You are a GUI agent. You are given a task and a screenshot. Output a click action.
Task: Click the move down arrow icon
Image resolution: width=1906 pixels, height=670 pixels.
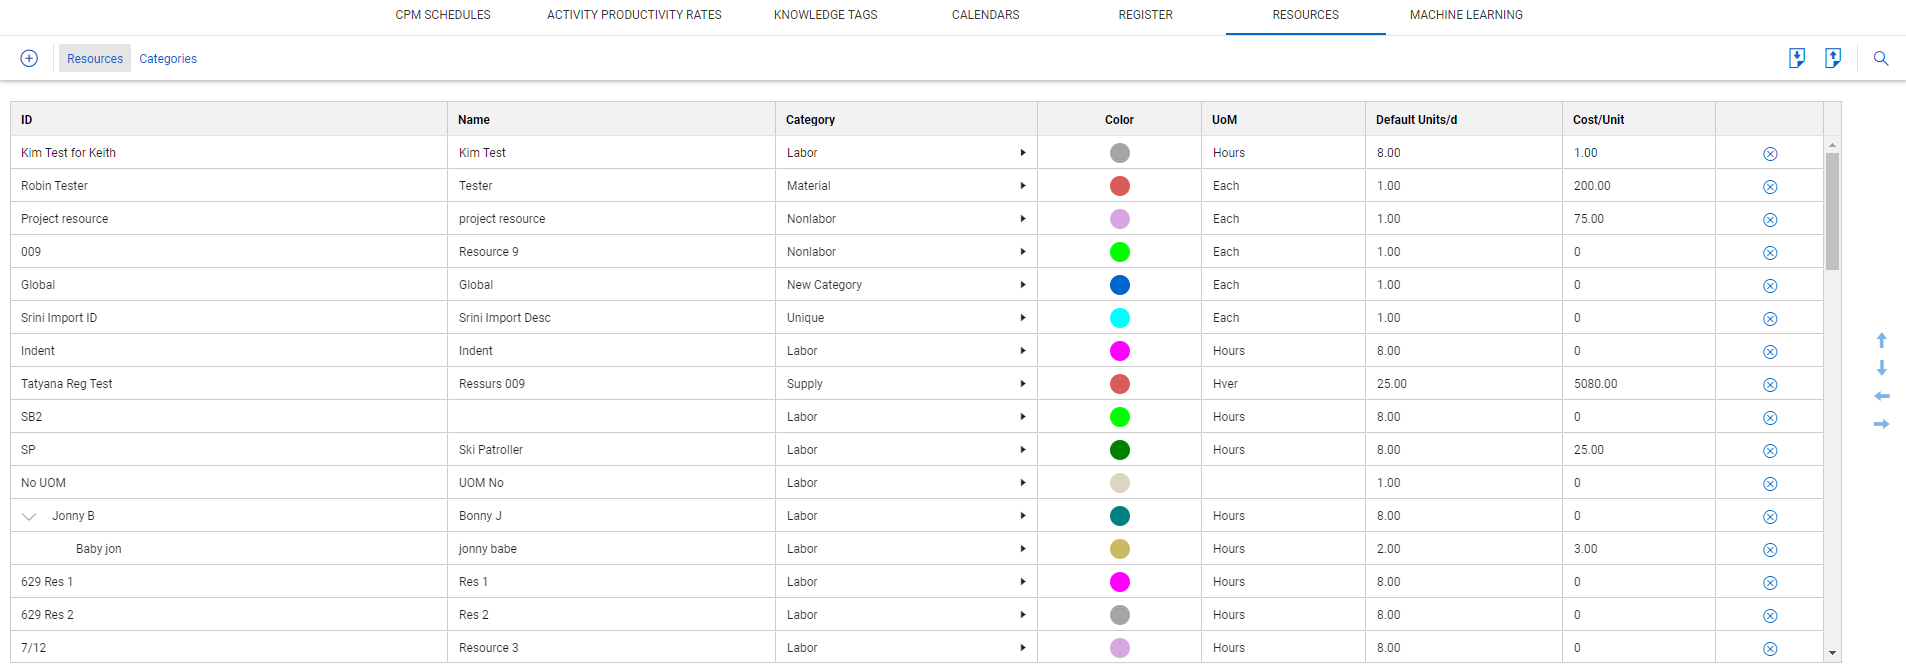(x=1881, y=368)
